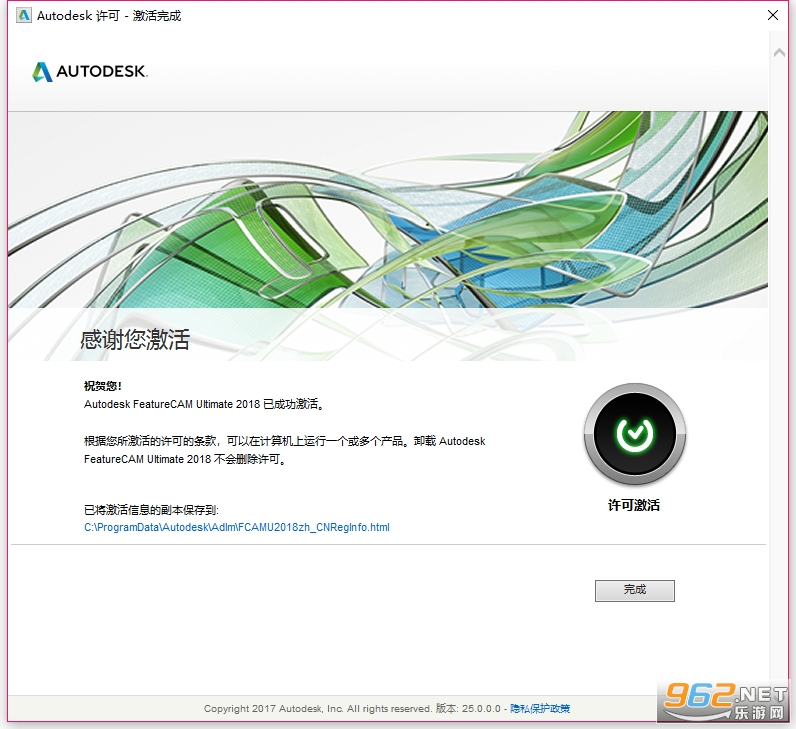Click the line starting 根据您所激活的许可的条款
This screenshot has height=729, width=796.
point(284,441)
